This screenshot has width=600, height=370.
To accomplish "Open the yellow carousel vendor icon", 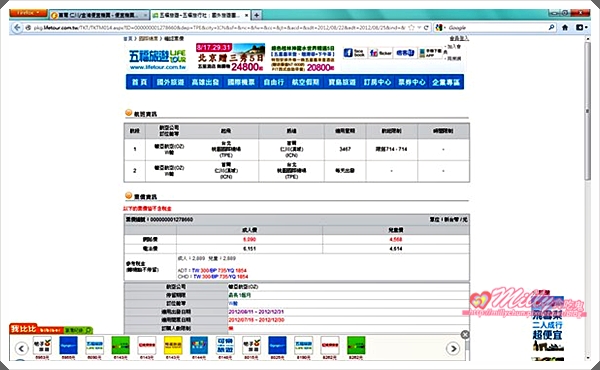I will tap(173, 346).
